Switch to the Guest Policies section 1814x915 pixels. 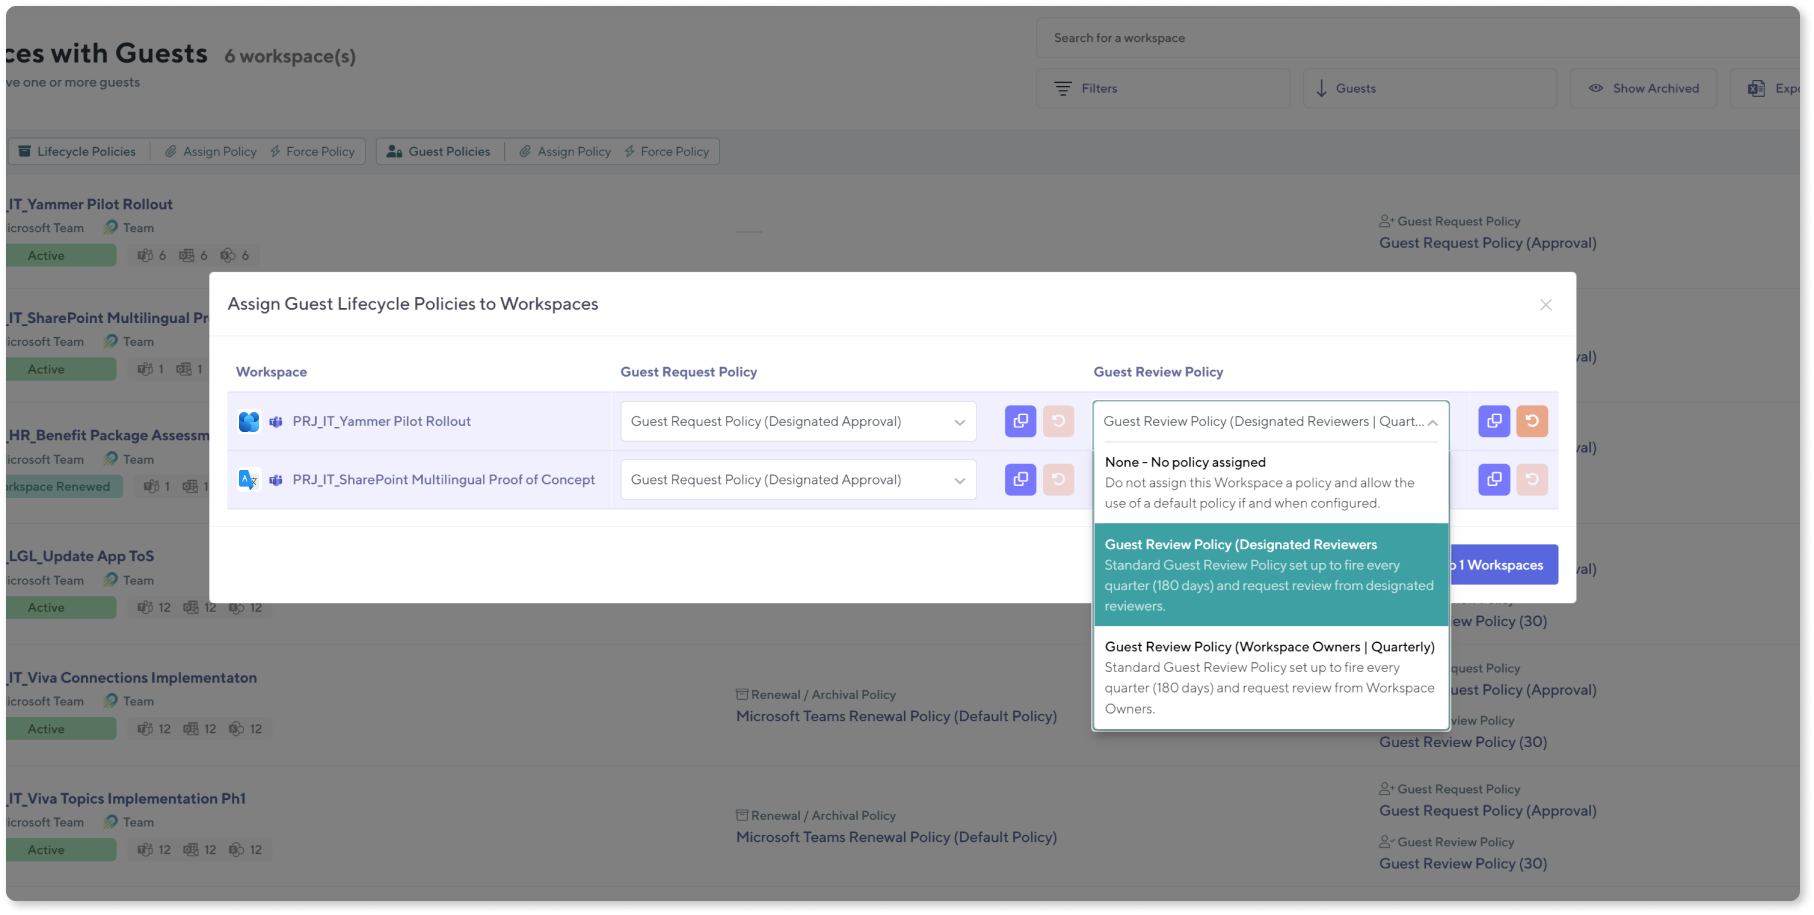point(440,151)
